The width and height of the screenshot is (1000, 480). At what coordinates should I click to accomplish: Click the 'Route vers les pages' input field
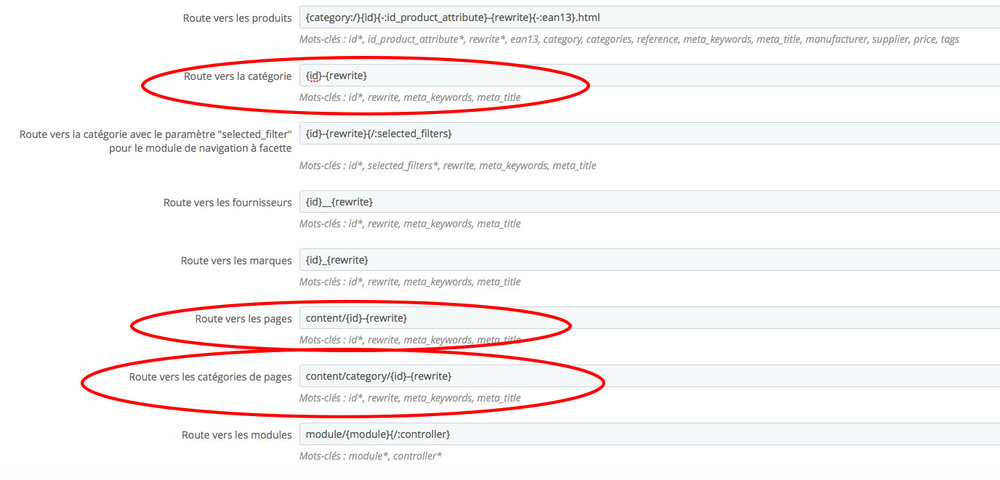click(x=649, y=318)
